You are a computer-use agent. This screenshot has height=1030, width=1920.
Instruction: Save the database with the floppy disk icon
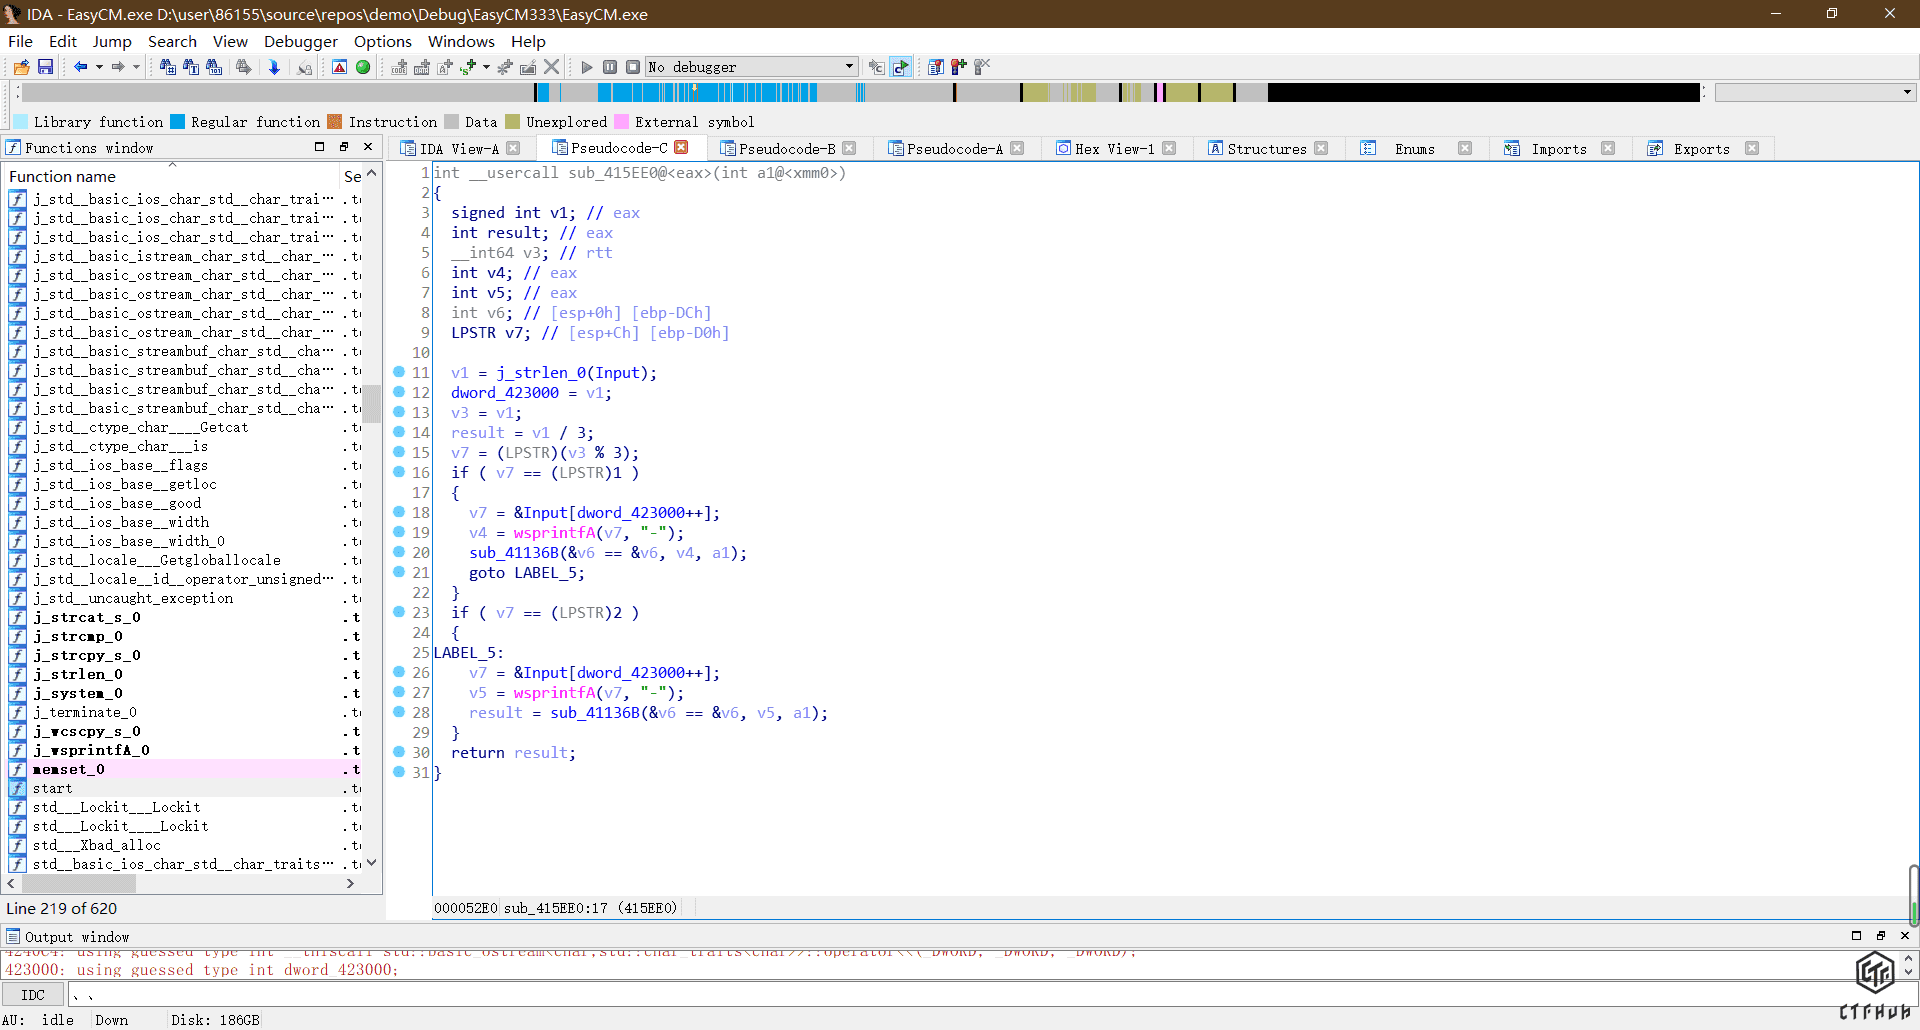click(x=45, y=67)
